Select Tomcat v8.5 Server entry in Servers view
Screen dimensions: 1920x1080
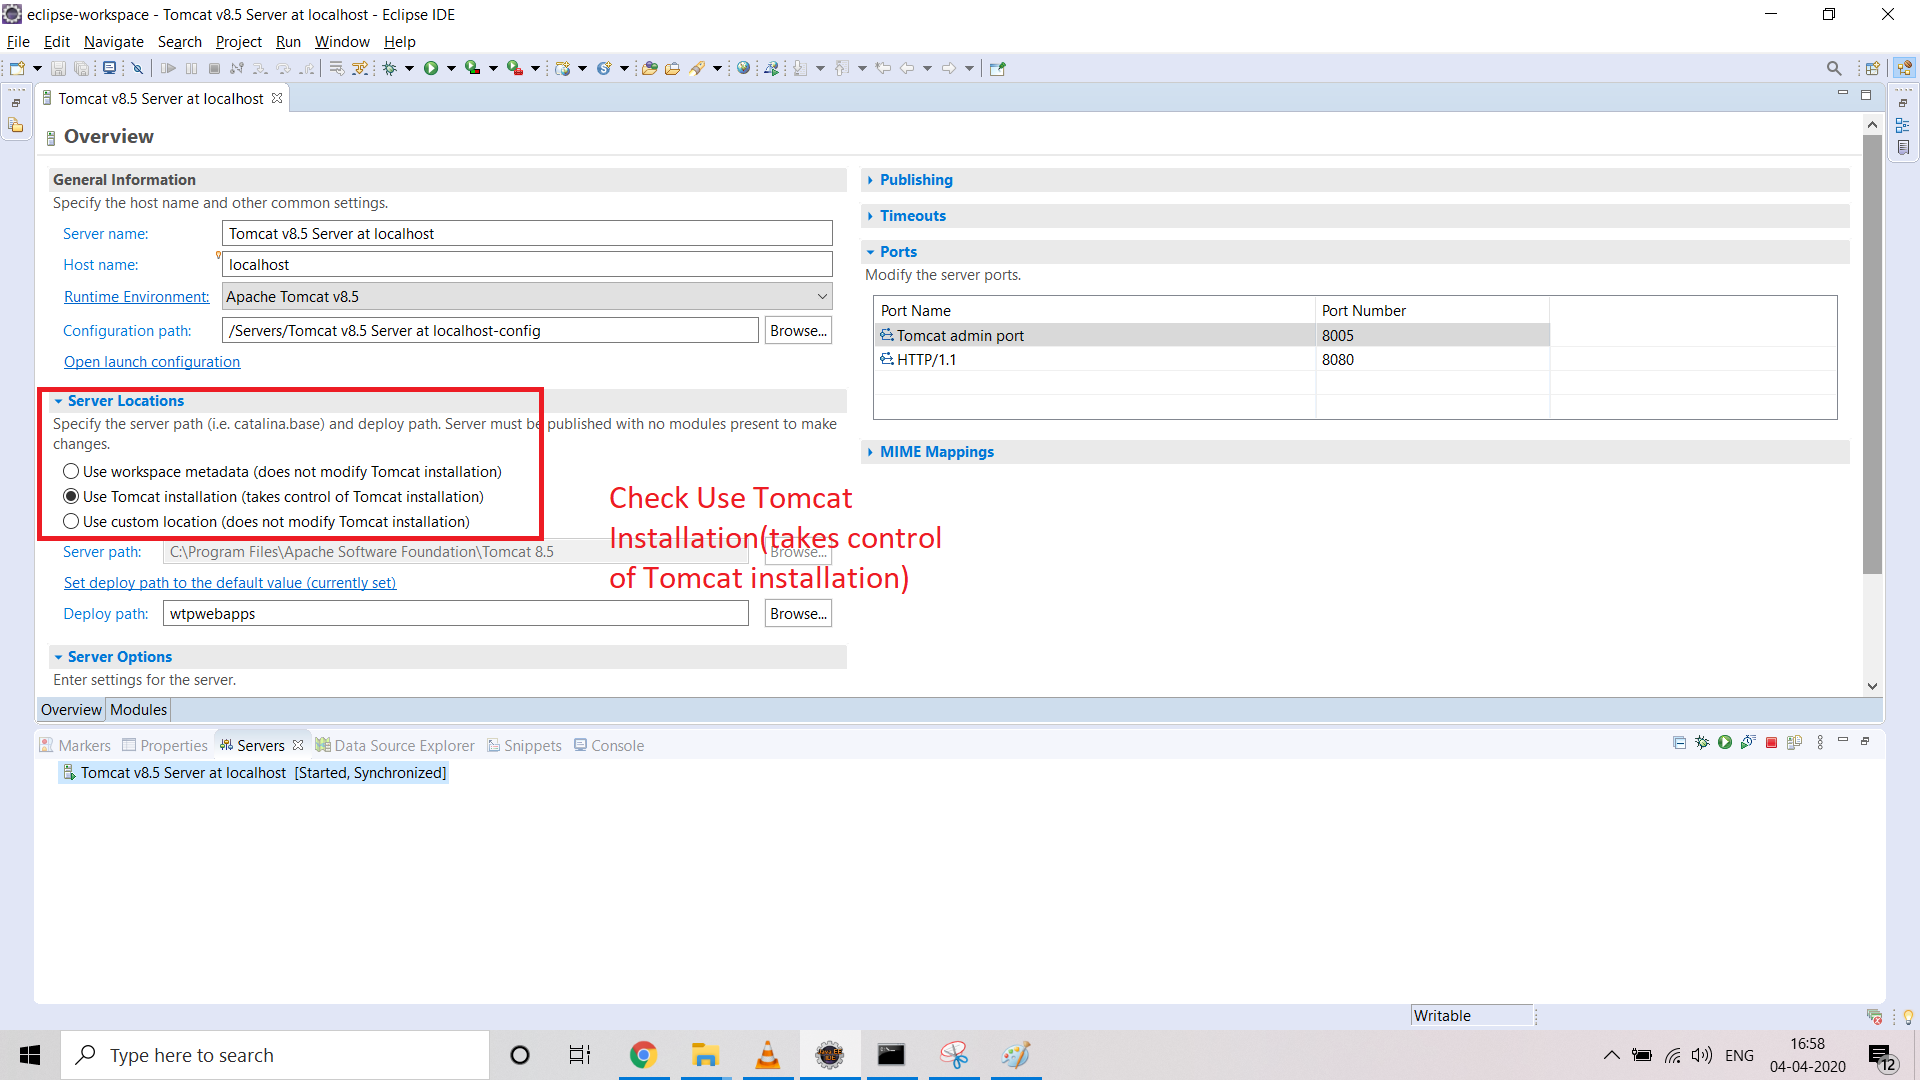(x=254, y=772)
